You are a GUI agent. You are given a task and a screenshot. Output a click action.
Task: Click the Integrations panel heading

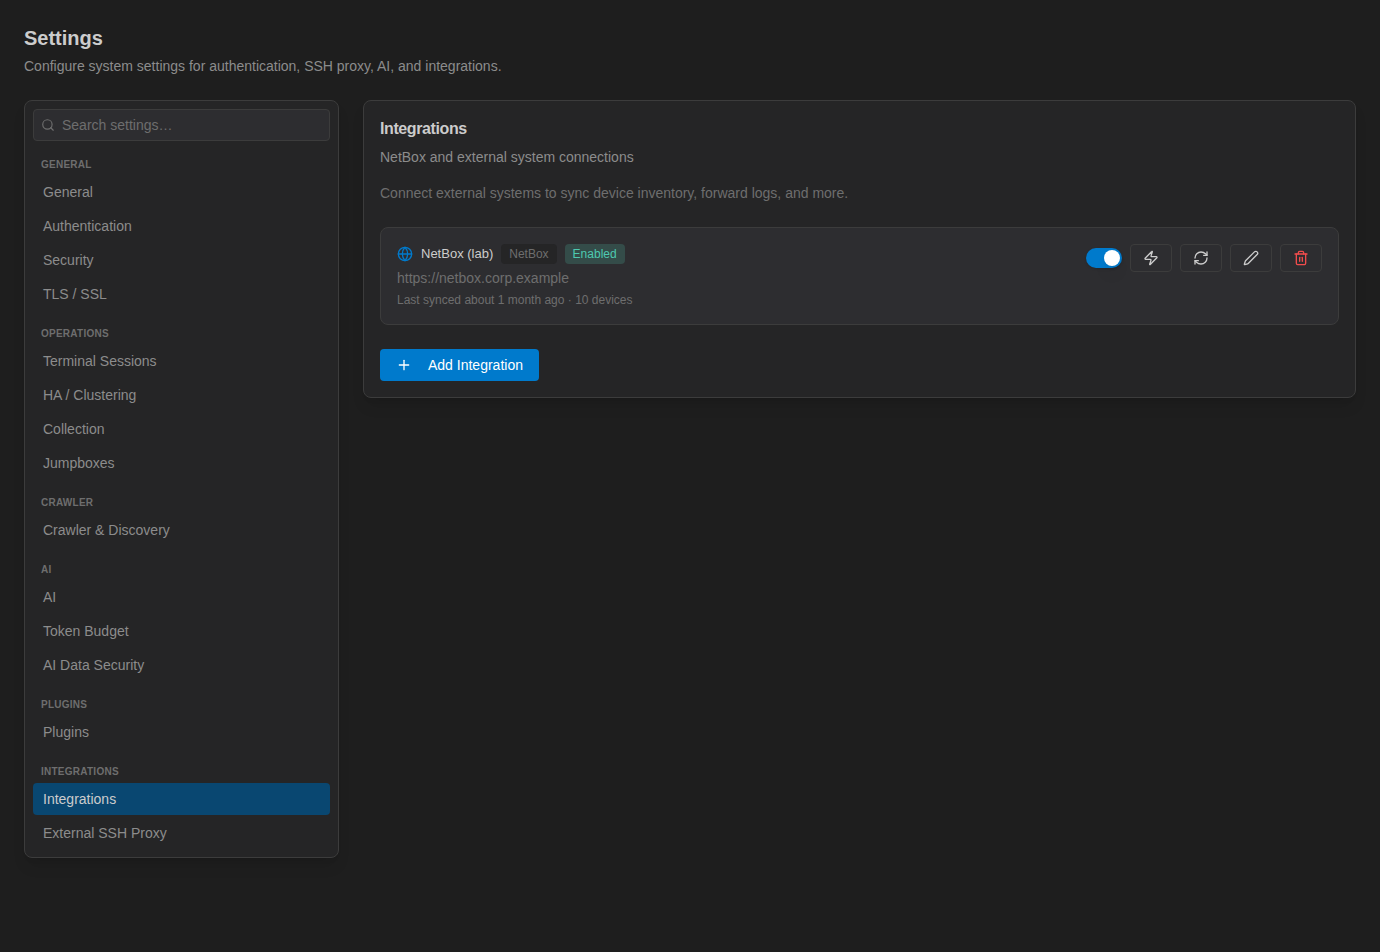tap(423, 129)
